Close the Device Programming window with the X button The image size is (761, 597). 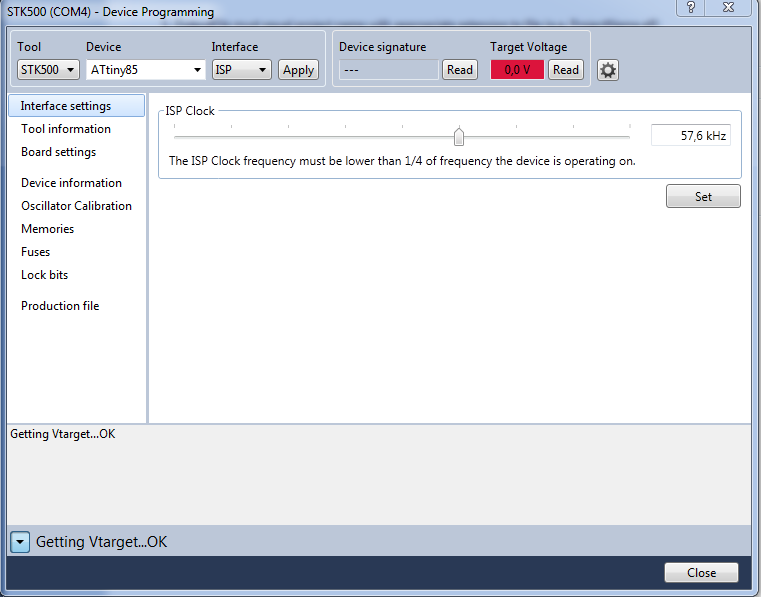[x=728, y=7]
